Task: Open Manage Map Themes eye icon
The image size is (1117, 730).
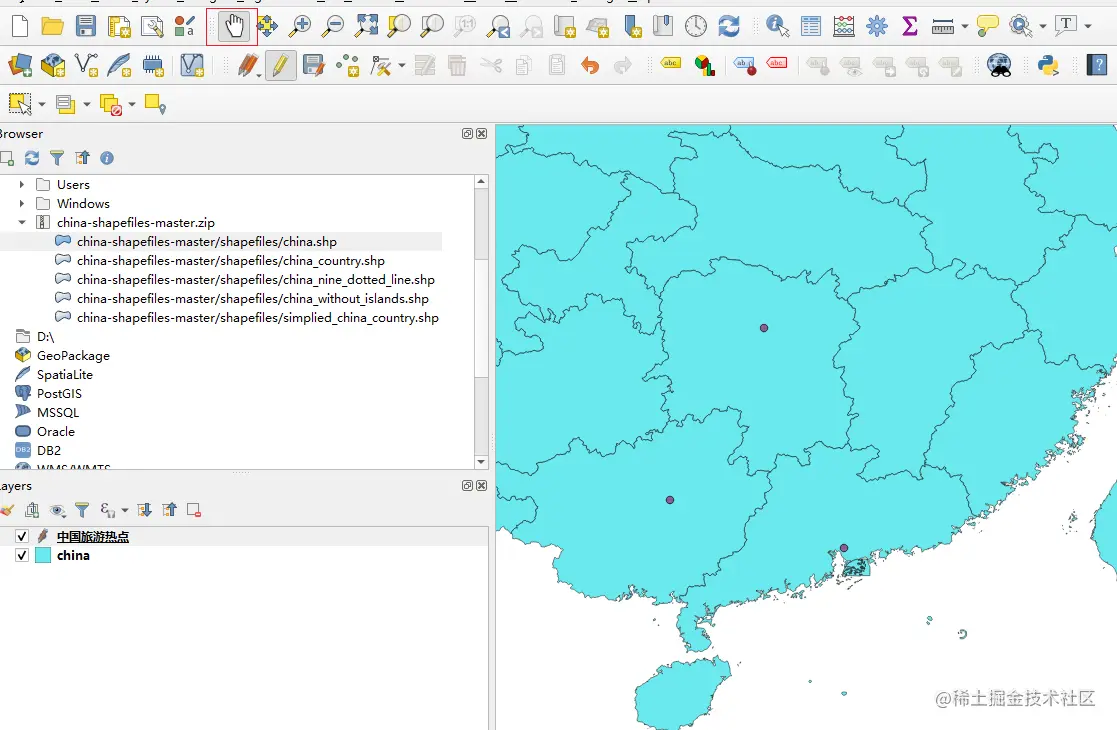Action: tap(57, 510)
